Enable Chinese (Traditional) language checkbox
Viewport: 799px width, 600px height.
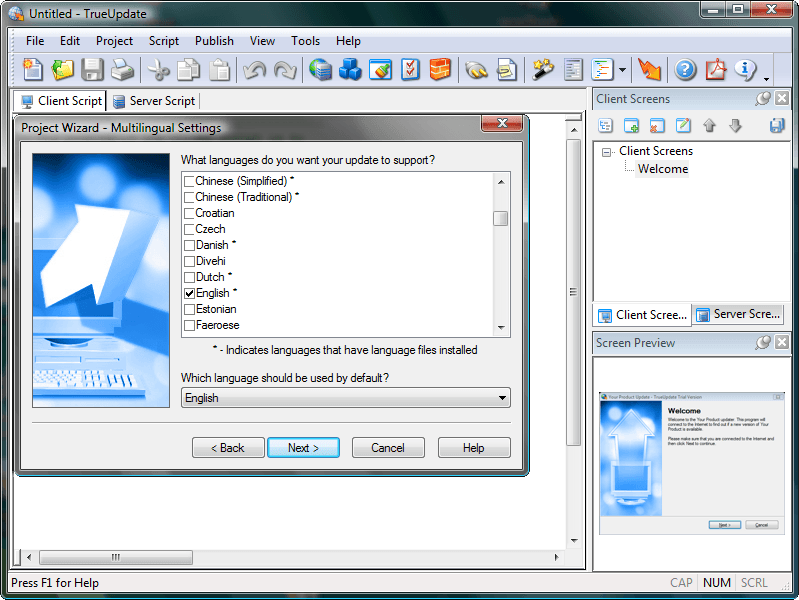click(189, 197)
